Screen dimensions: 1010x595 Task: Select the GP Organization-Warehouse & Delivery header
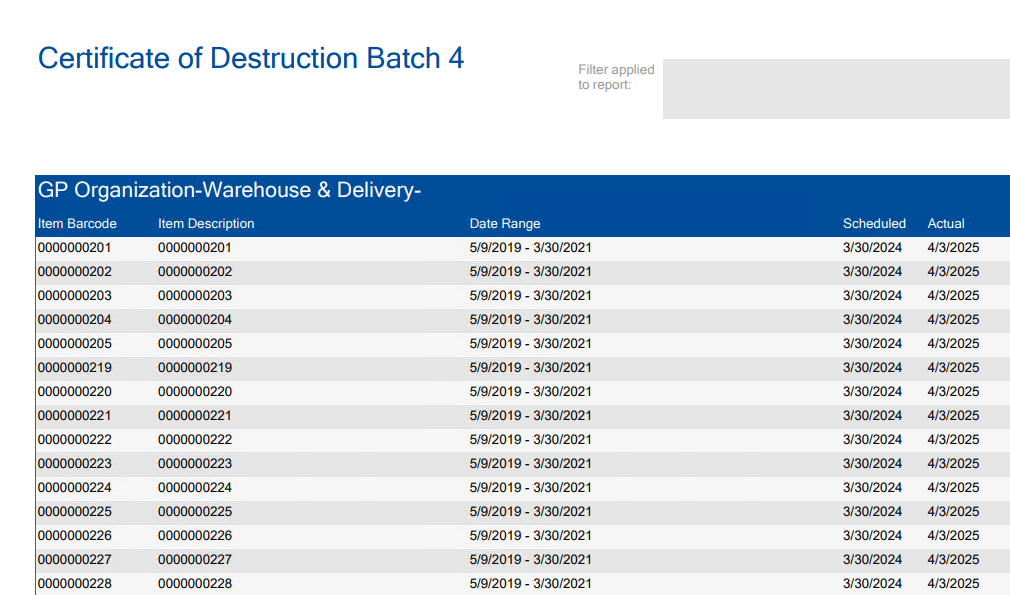click(x=229, y=190)
